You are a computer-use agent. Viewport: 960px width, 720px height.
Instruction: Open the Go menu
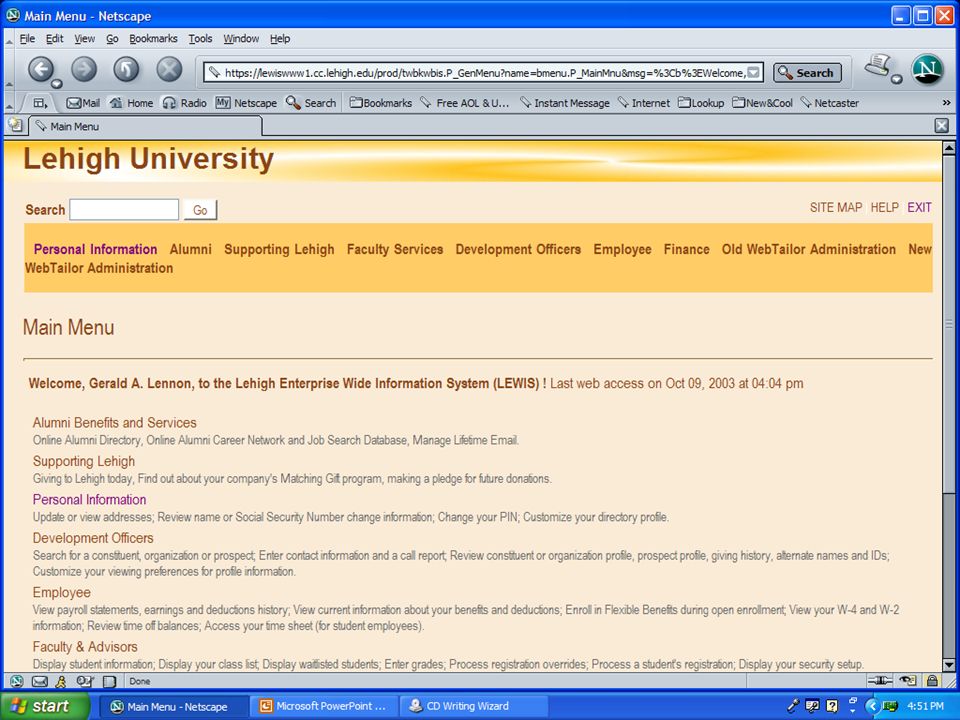pos(112,39)
